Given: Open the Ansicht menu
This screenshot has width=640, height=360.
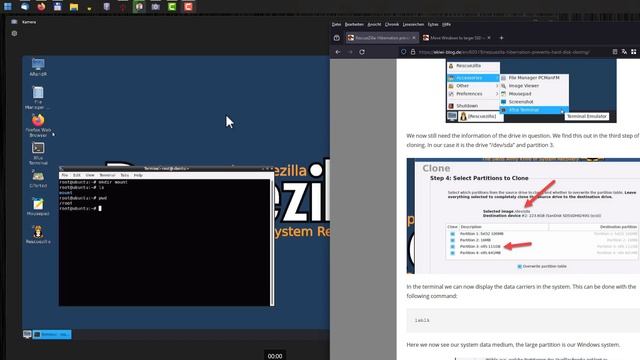Looking at the screenshot, I should (374, 24).
